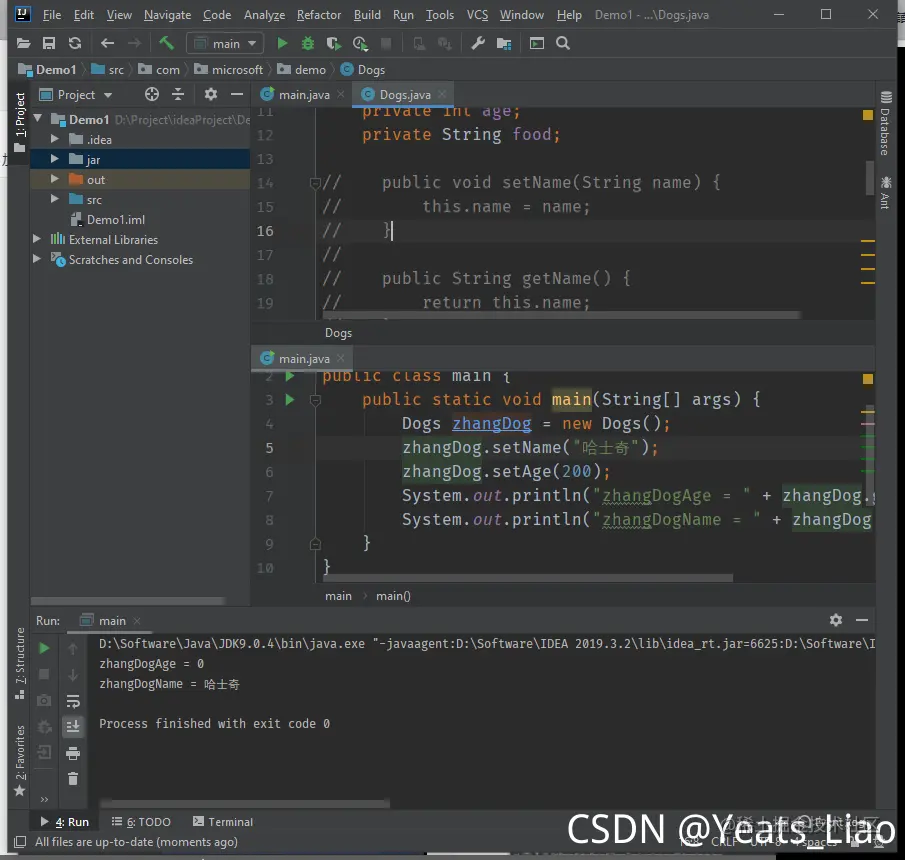Click horizontal scrollbar in main.java editor
Image resolution: width=905 pixels, height=860 pixels.
(x=528, y=578)
